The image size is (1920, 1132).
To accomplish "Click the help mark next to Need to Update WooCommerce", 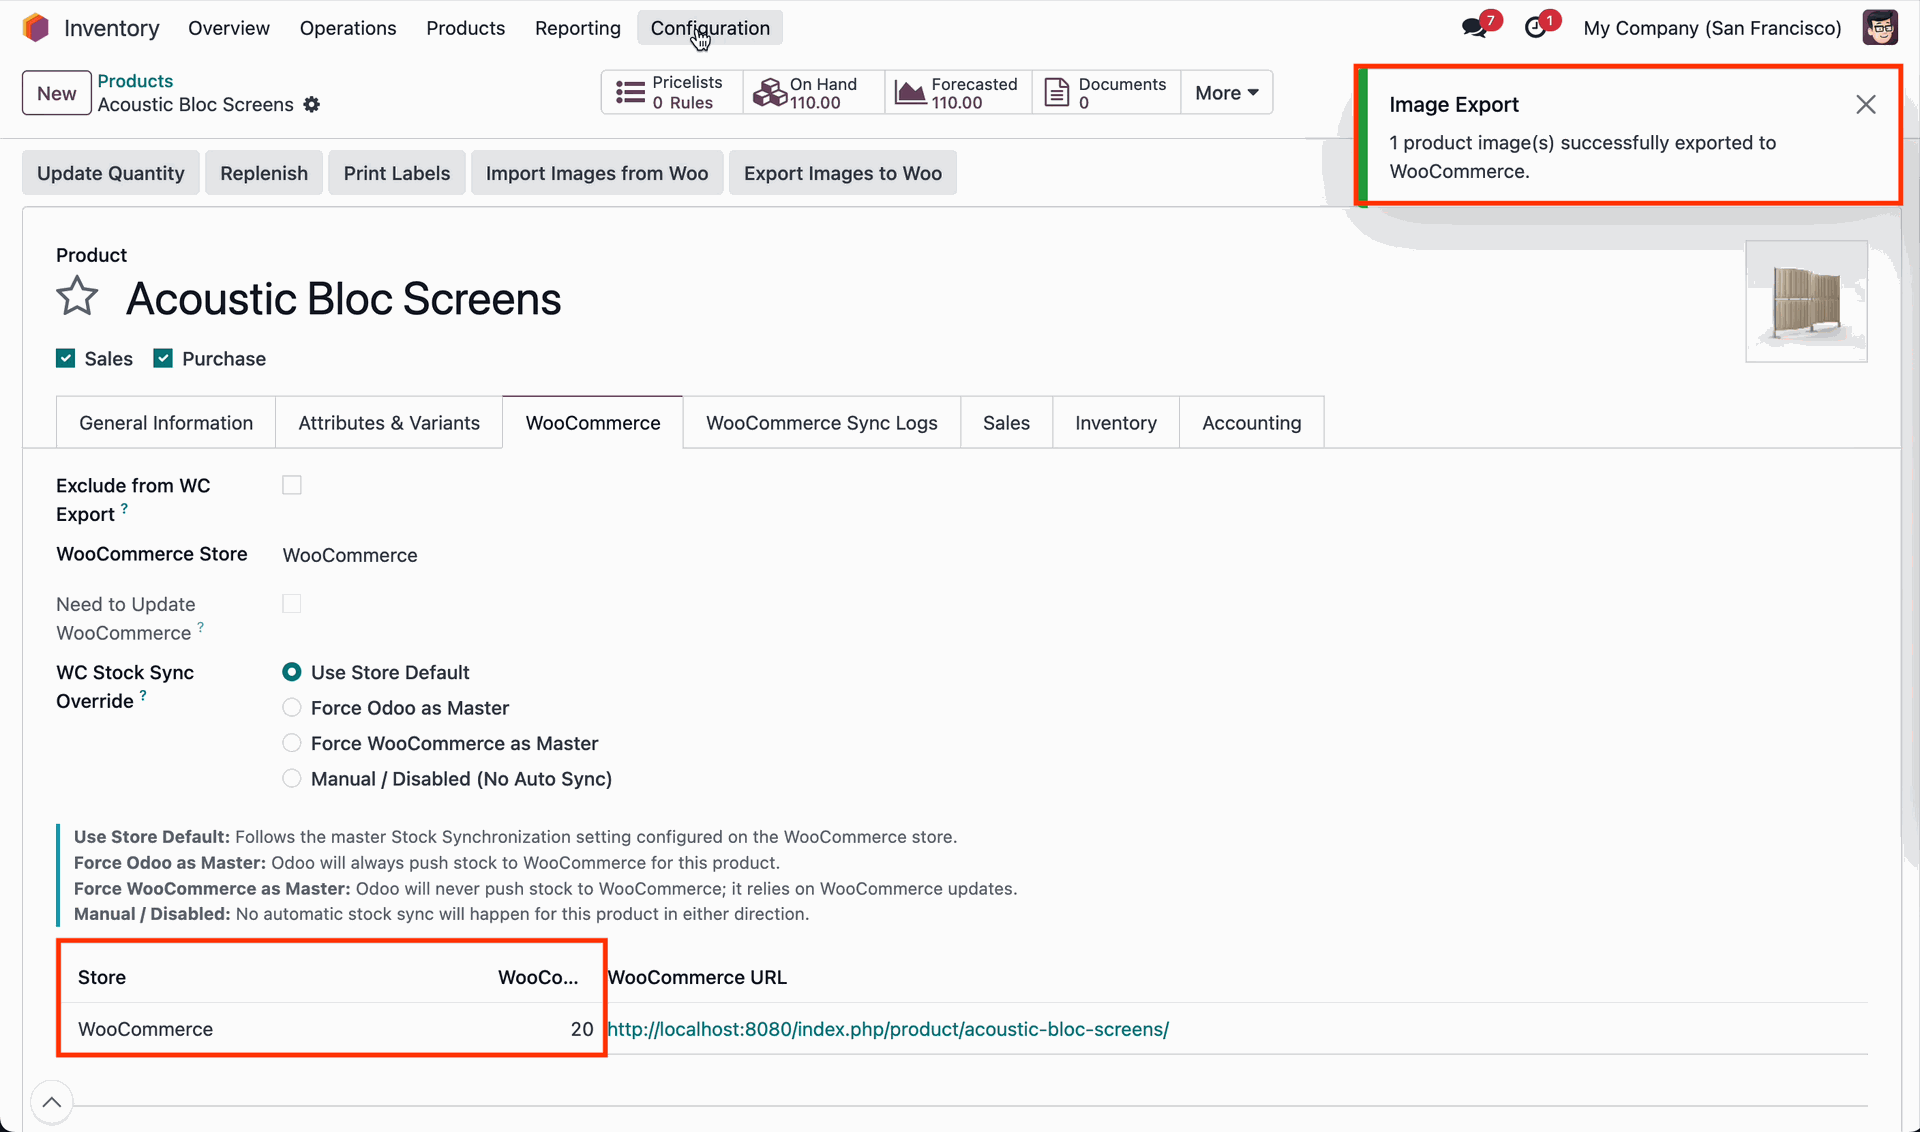I will 201,627.
